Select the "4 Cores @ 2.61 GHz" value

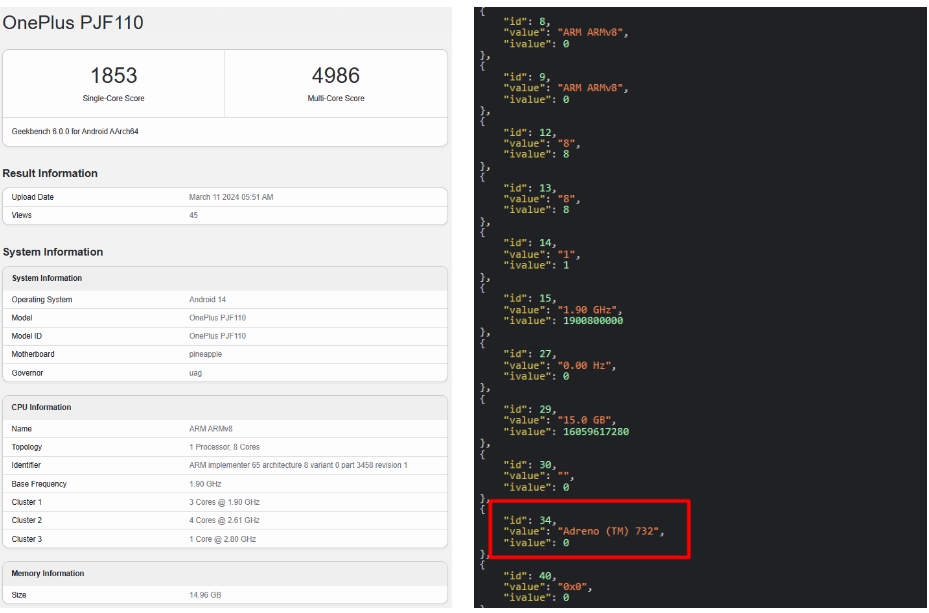225,521
